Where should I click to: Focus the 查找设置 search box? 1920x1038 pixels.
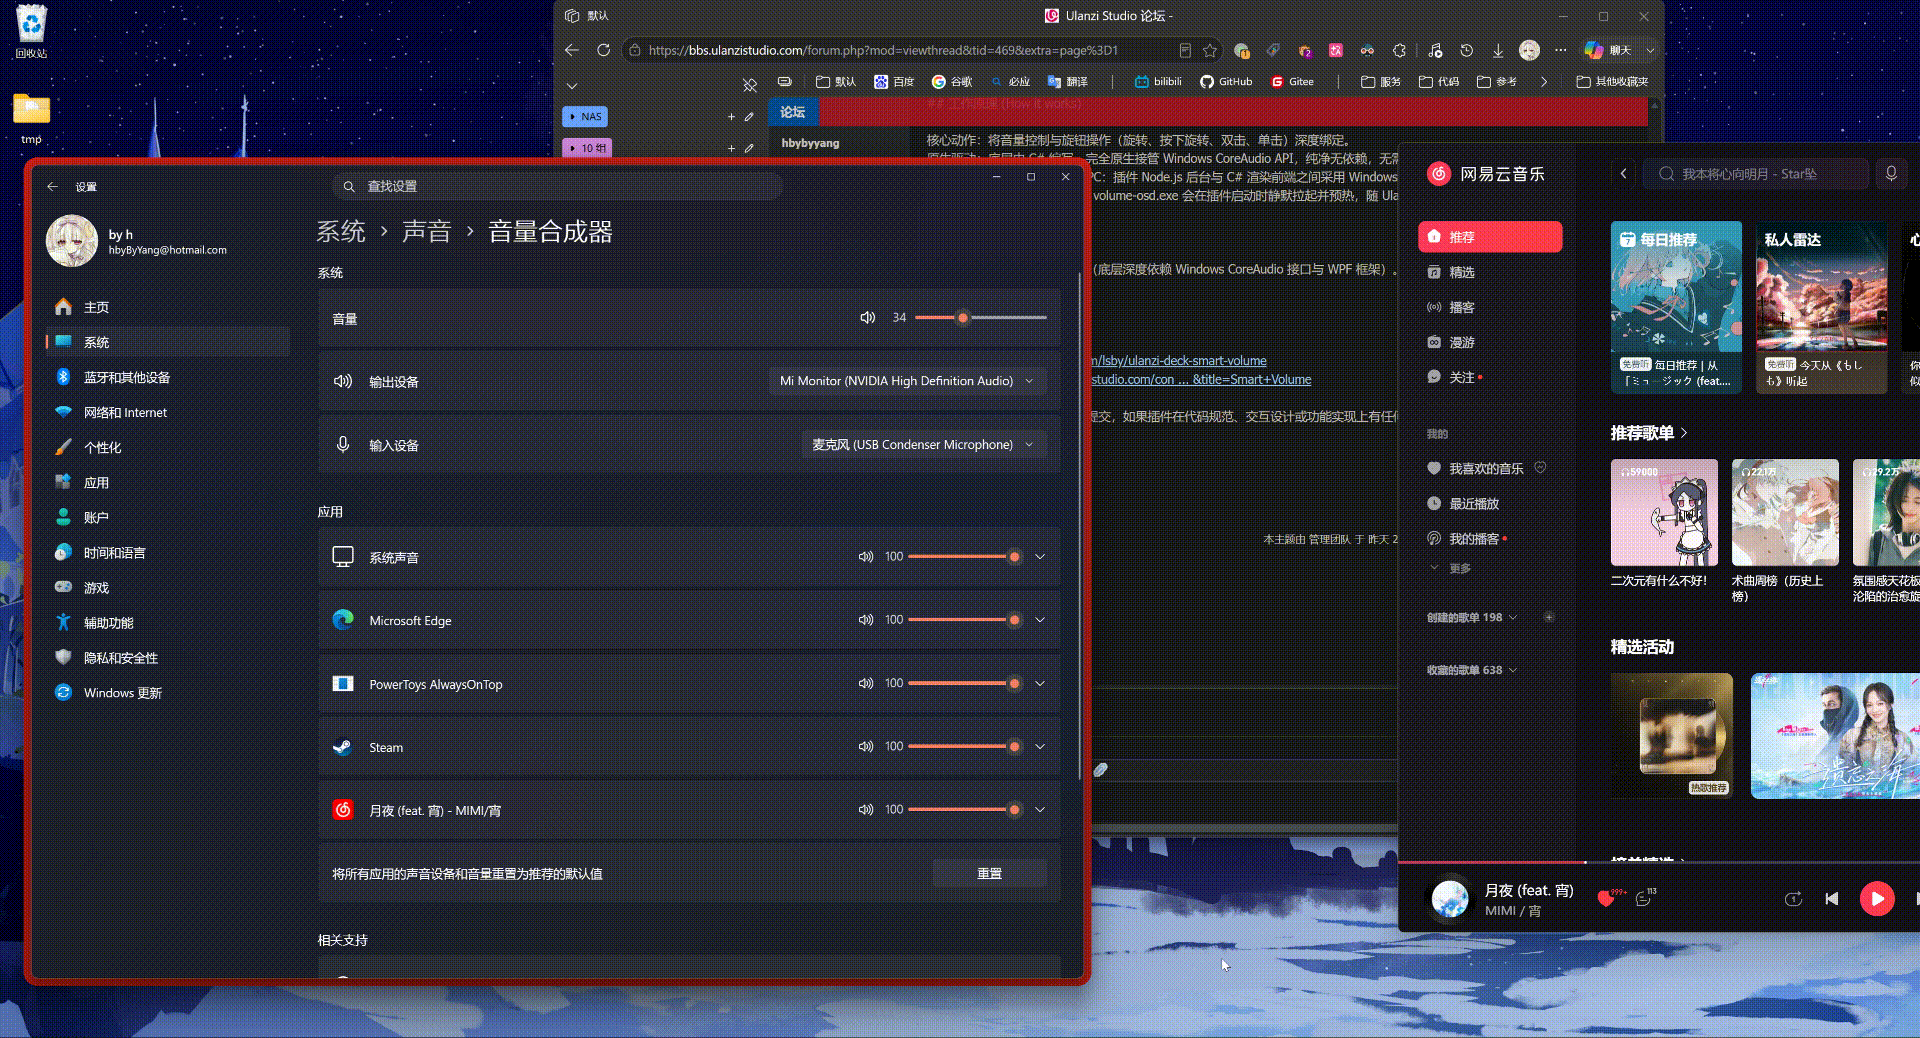(x=557, y=186)
